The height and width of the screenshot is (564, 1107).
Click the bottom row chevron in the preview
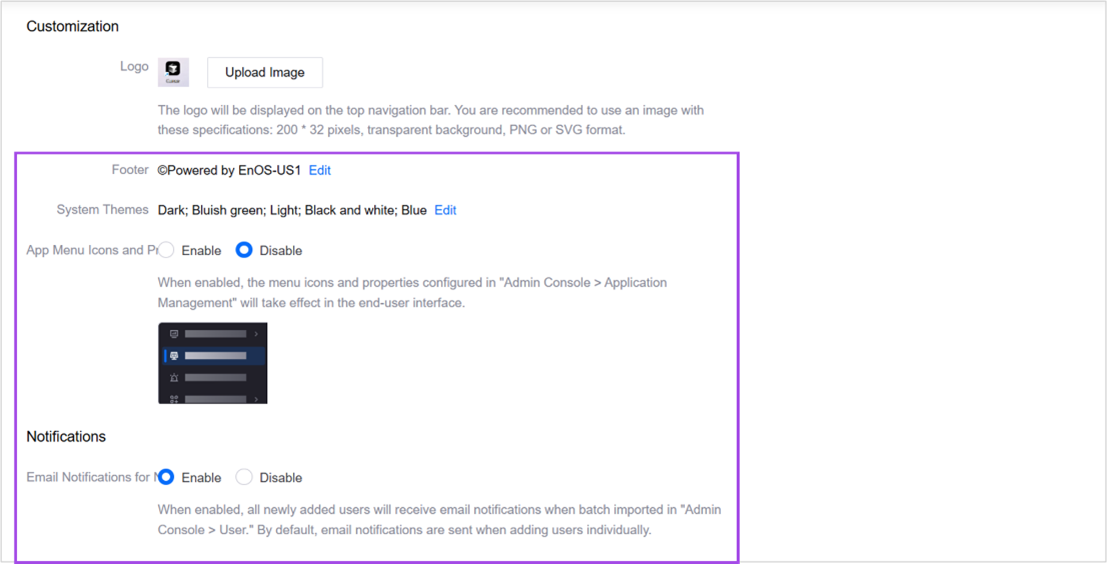point(256,399)
